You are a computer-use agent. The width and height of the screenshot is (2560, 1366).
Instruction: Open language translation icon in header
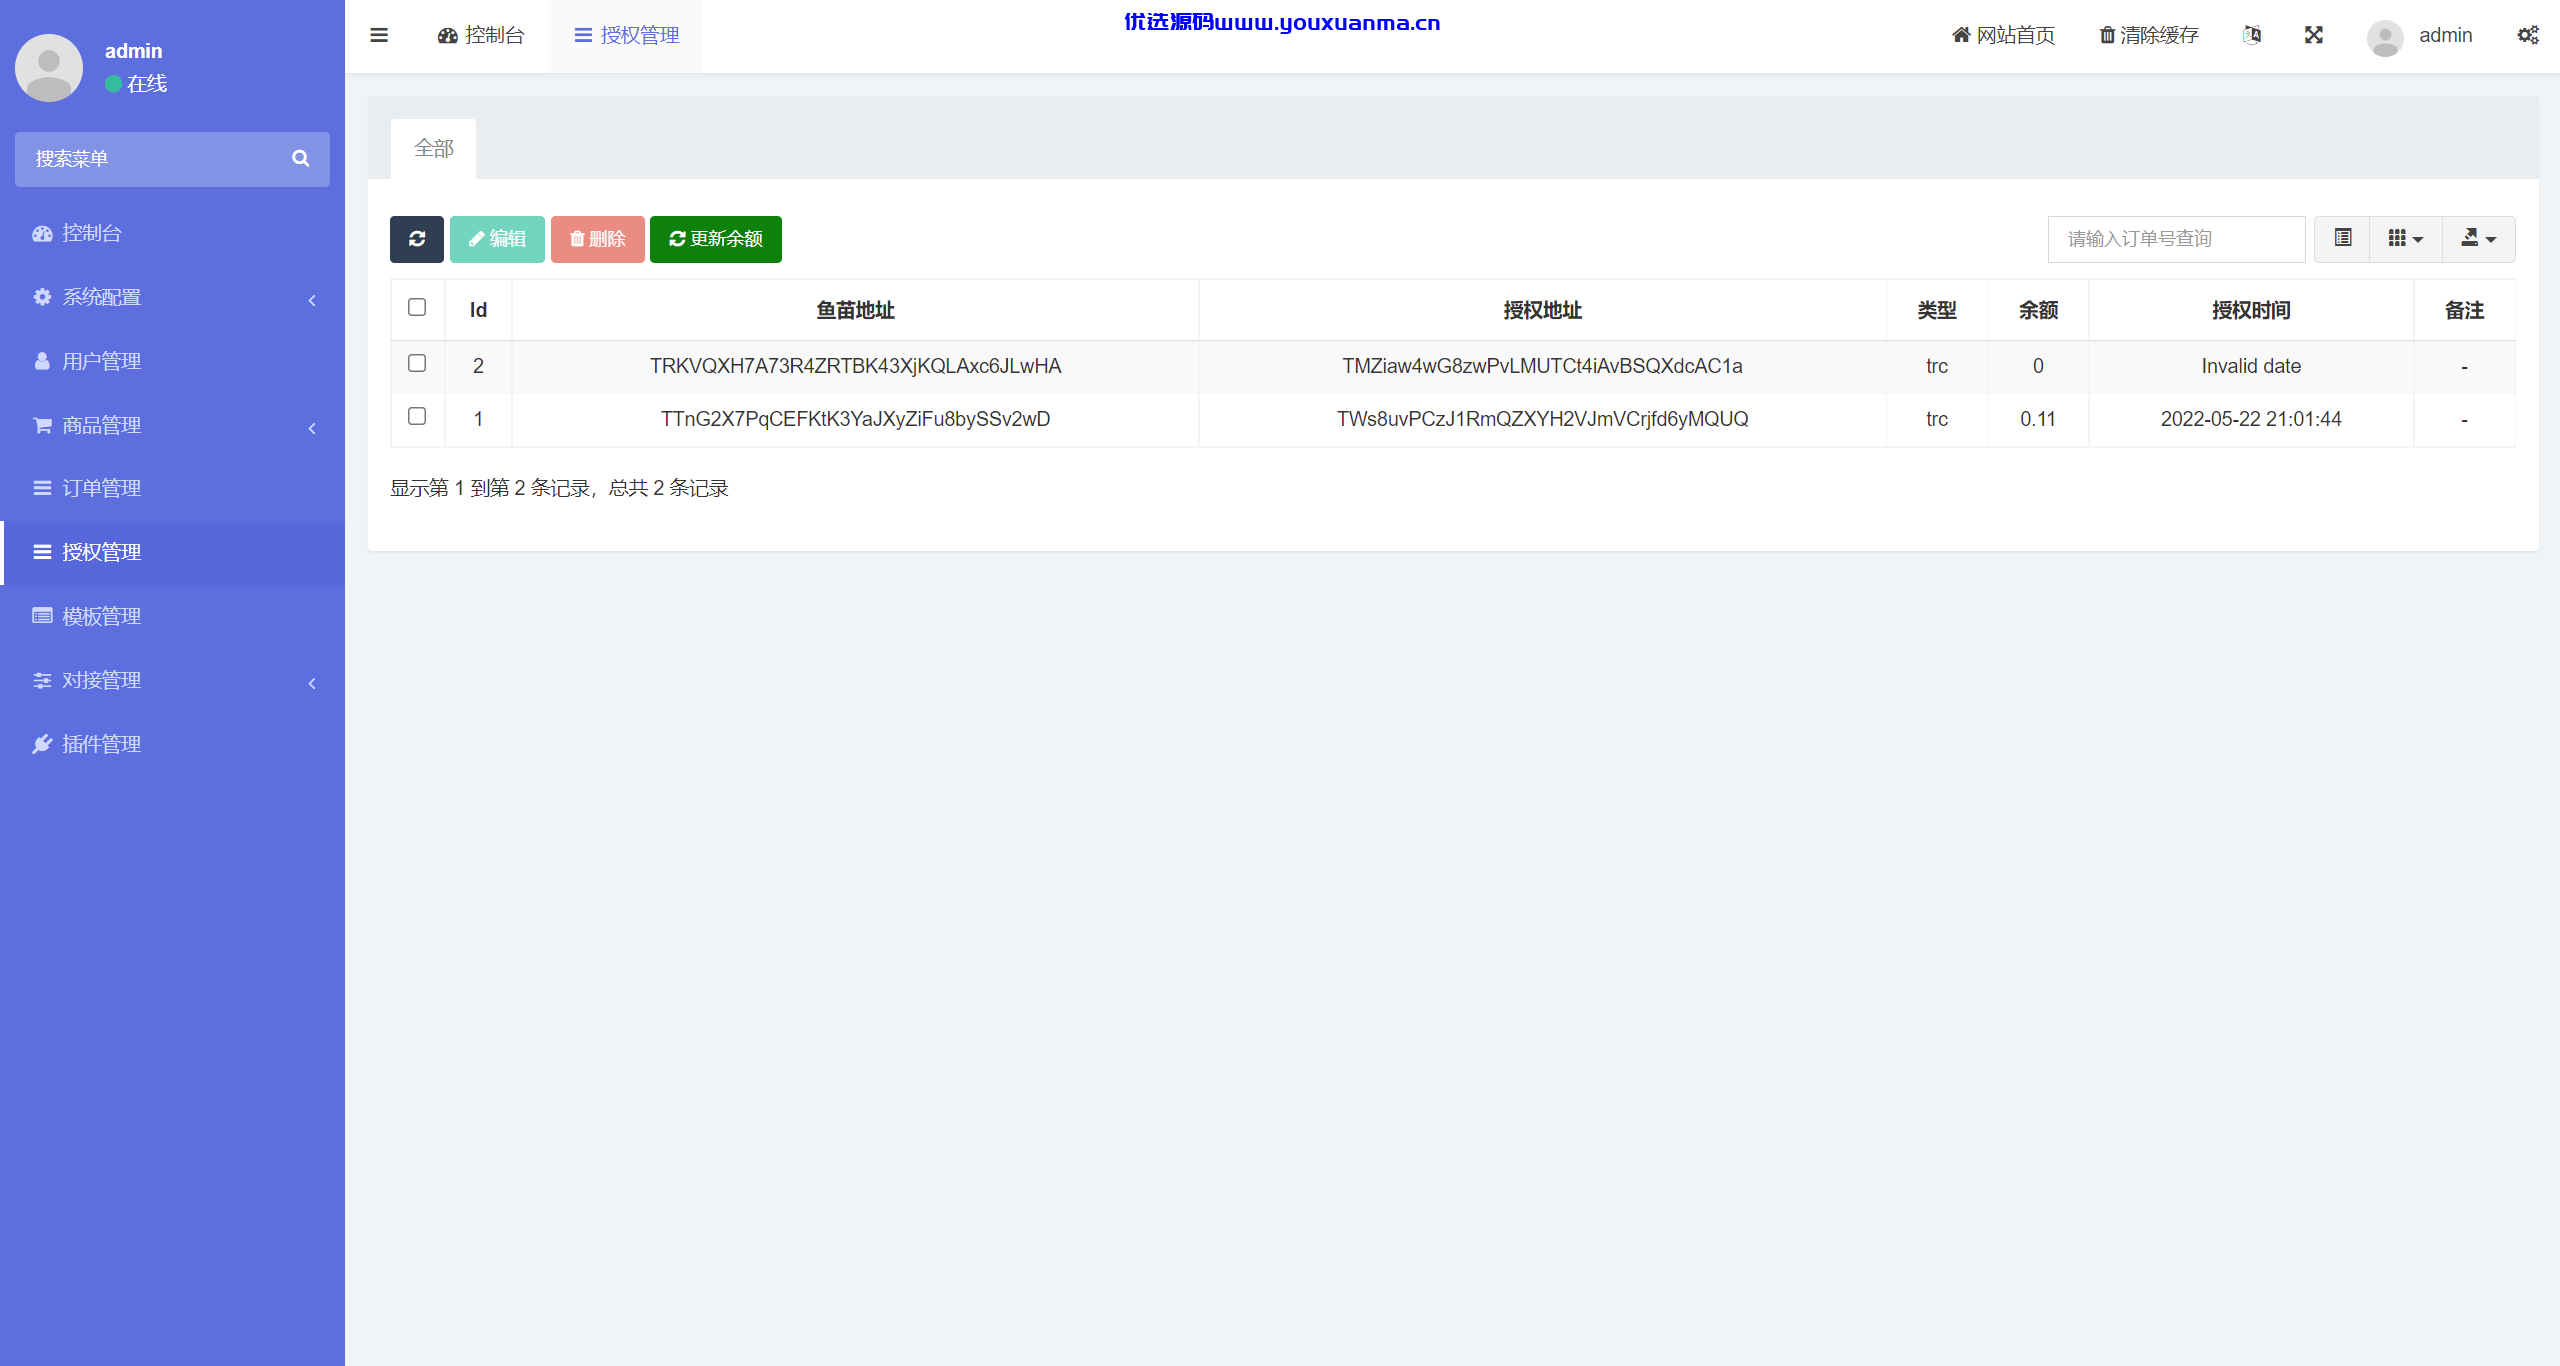click(2252, 35)
